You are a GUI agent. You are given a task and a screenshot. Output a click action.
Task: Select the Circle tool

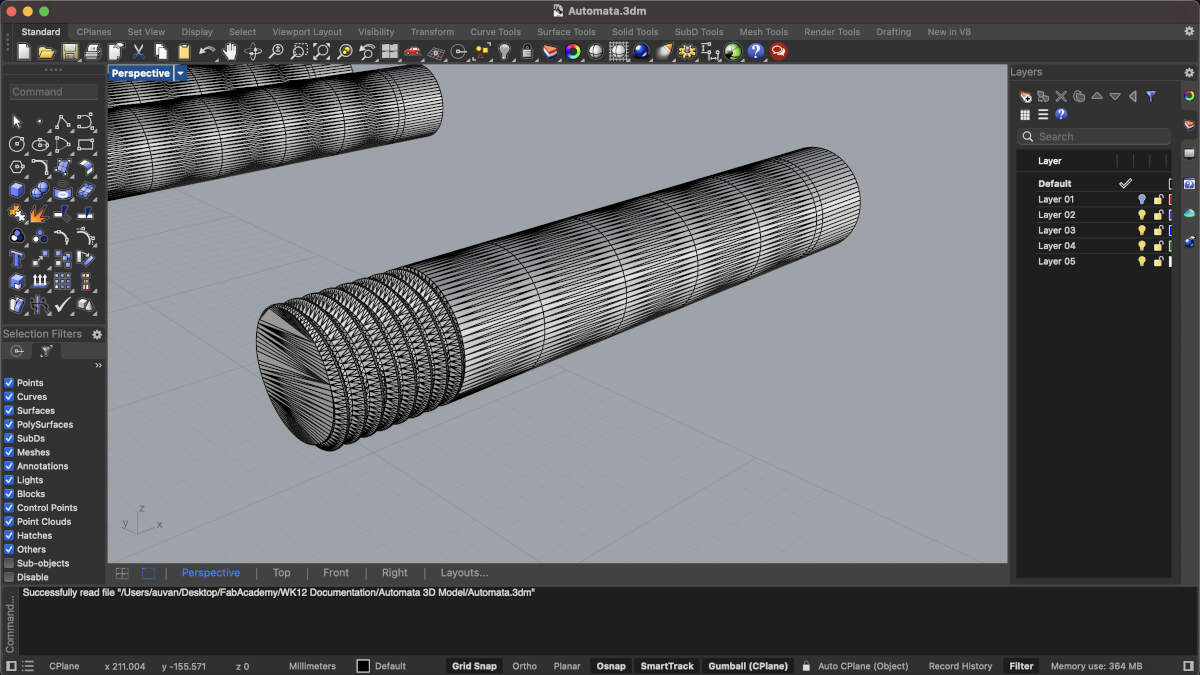click(17, 144)
